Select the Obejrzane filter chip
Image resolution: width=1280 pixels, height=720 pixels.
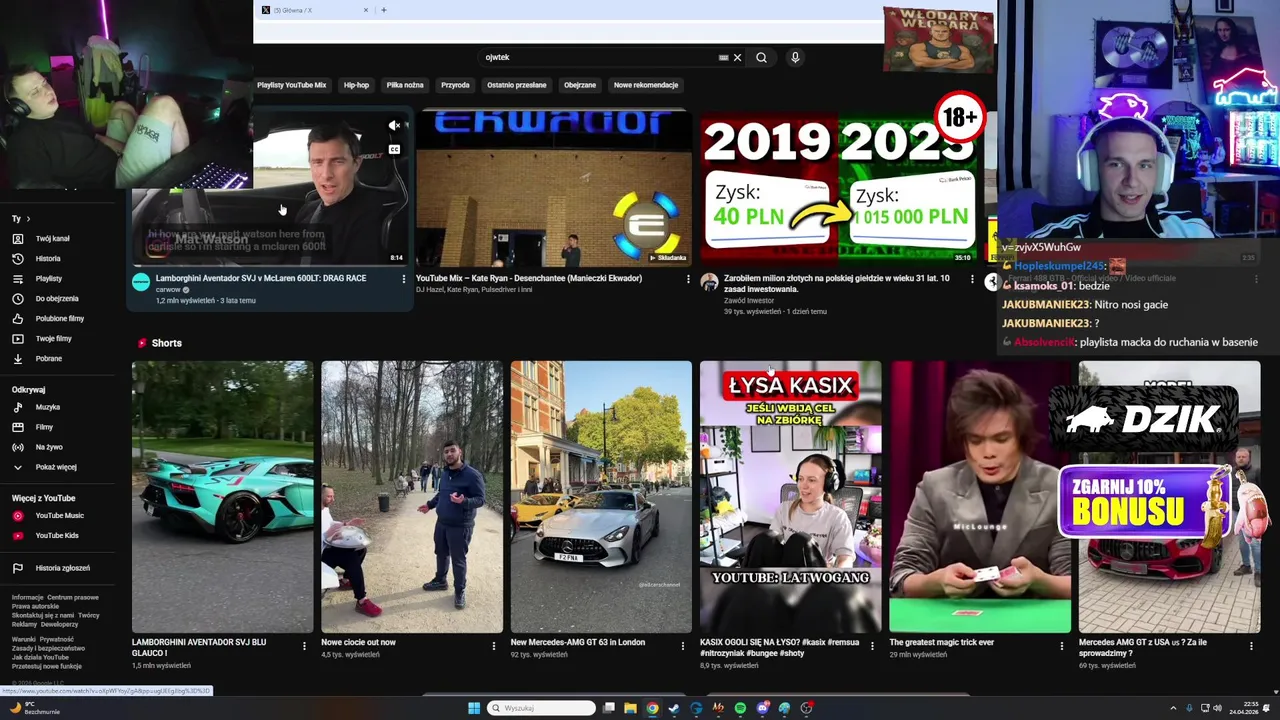tap(580, 85)
